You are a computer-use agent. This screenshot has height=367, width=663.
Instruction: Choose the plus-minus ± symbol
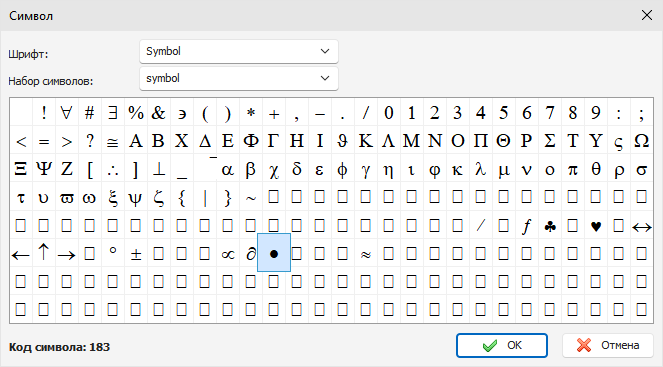coord(136,254)
